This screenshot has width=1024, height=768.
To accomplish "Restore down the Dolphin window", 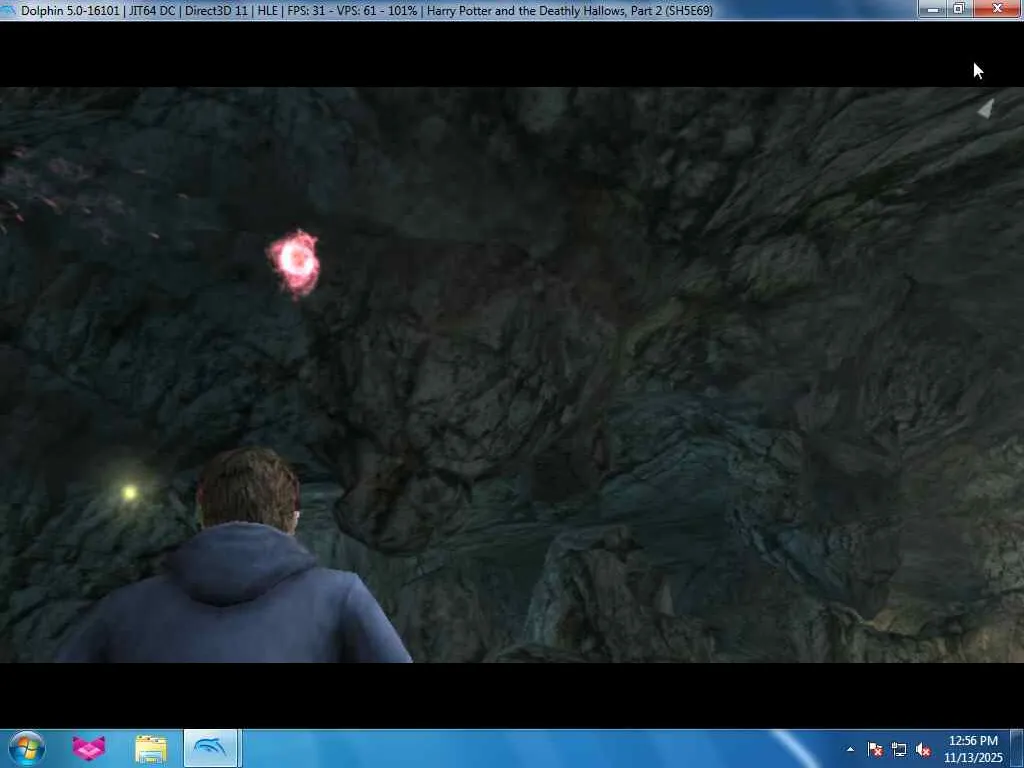I will pos(959,8).
